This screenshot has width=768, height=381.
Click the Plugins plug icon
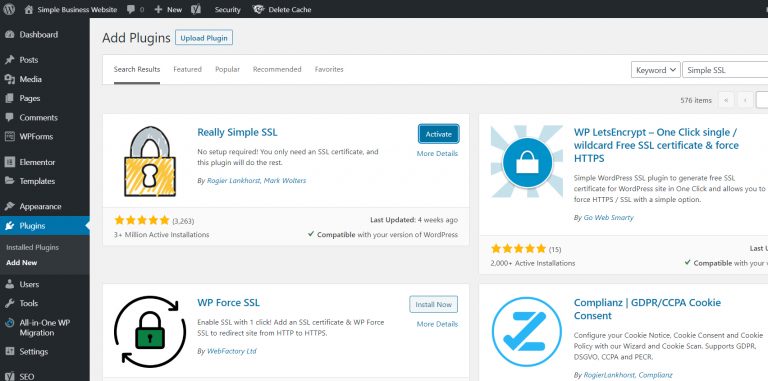(x=9, y=226)
